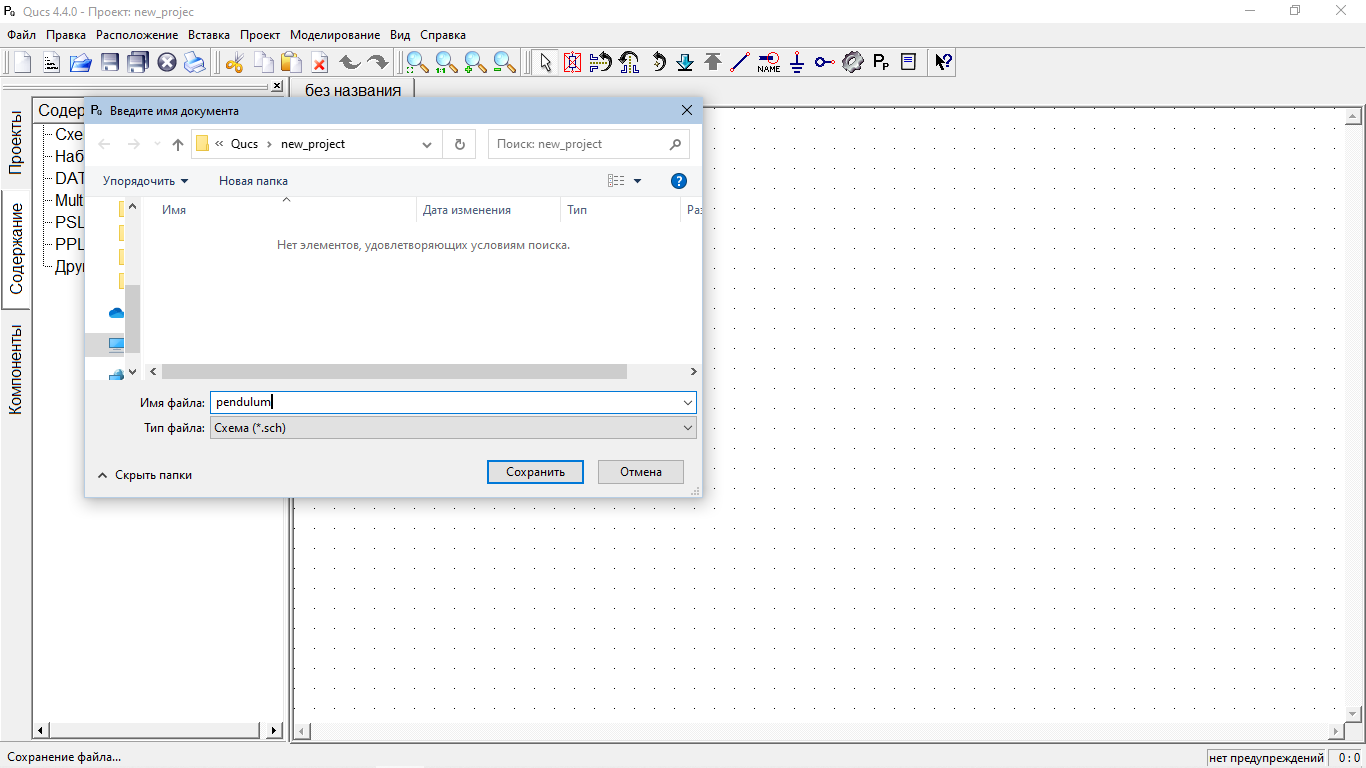
Task: Click the simulate gear icon
Action: [x=852, y=62]
